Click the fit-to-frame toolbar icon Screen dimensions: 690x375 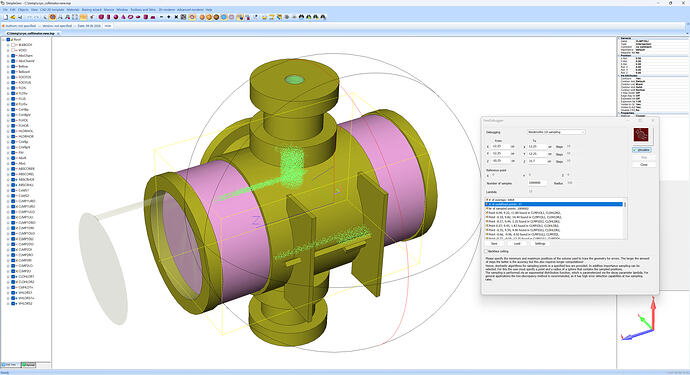pyautogui.click(x=75, y=17)
